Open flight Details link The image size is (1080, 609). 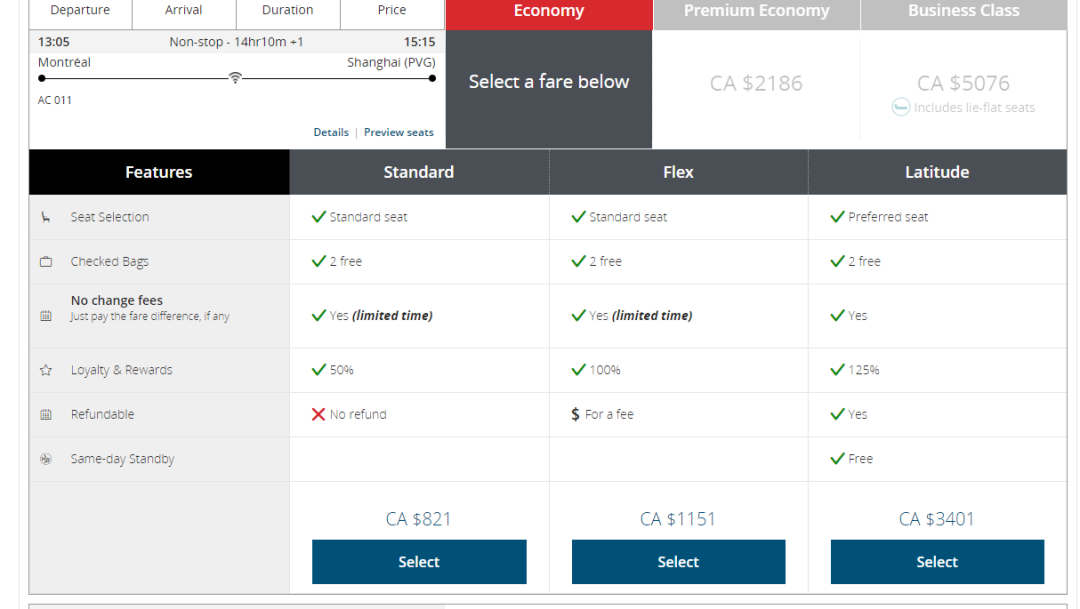[x=331, y=132]
